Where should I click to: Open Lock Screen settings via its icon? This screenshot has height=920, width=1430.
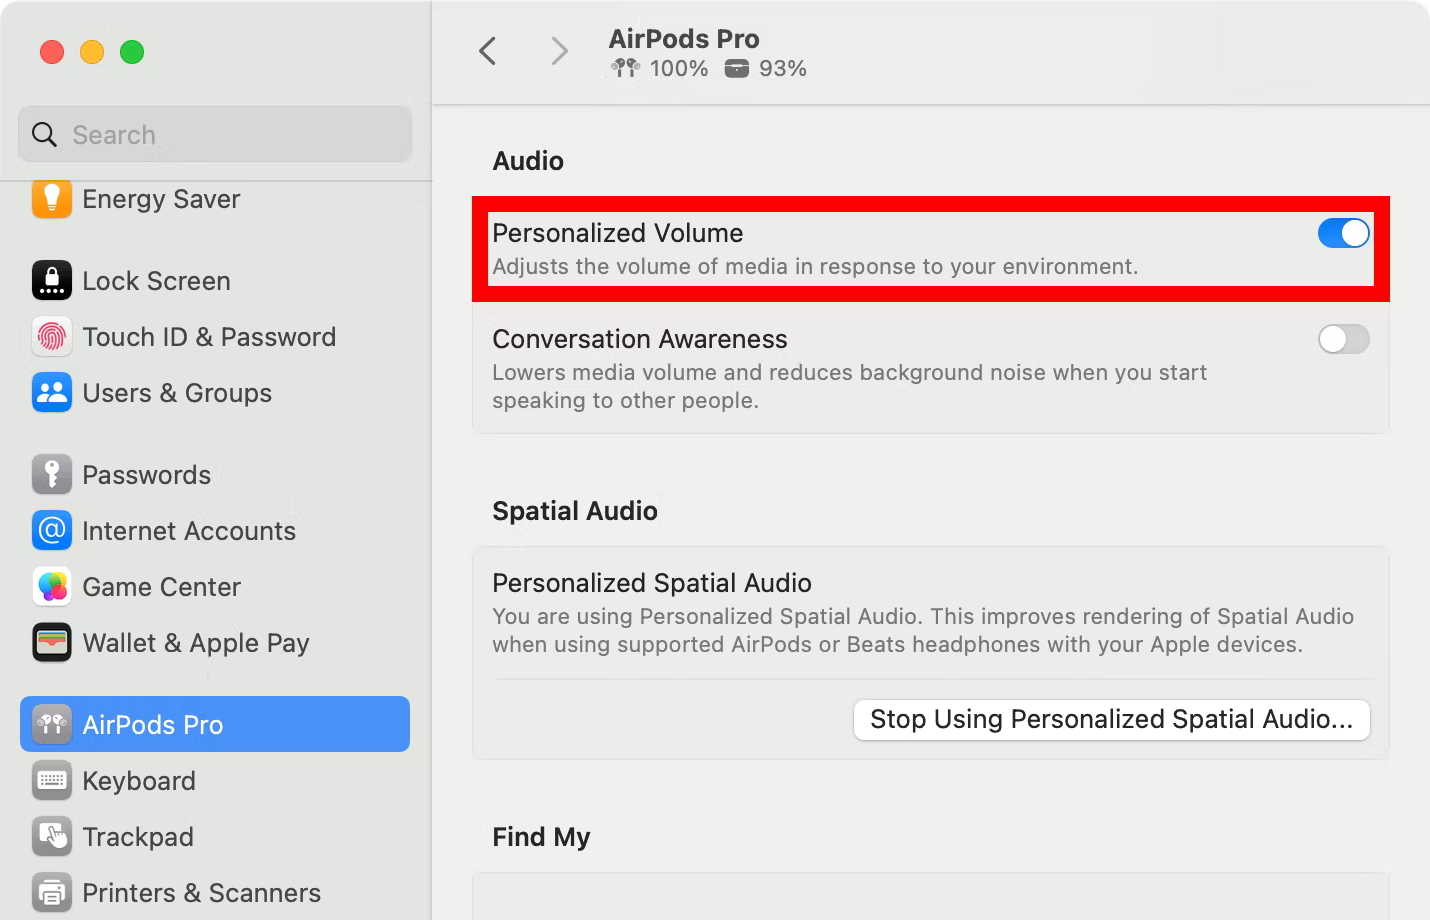coord(52,280)
